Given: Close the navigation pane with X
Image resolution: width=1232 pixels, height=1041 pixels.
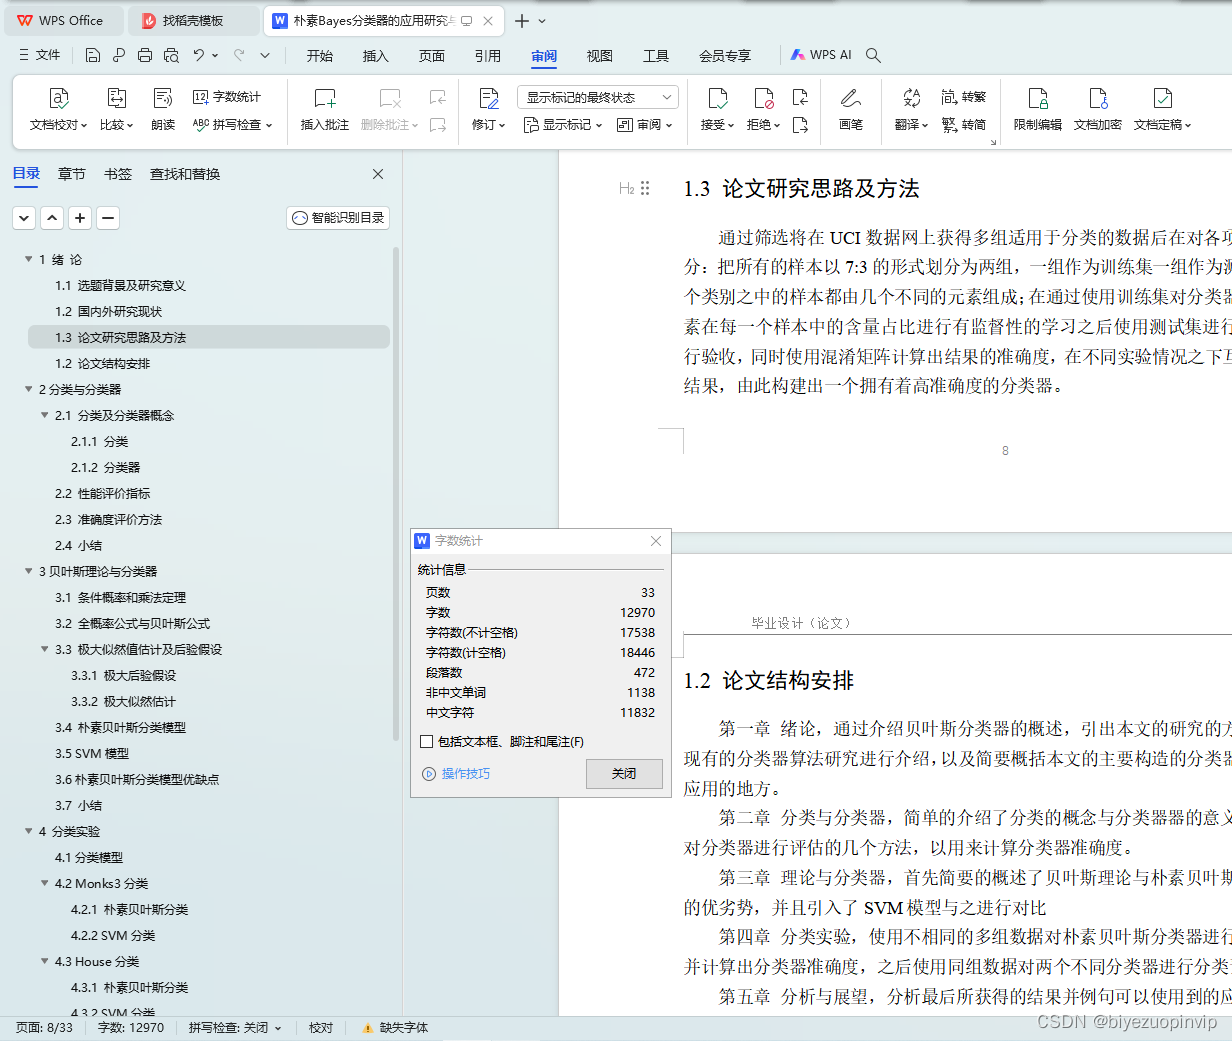Looking at the screenshot, I should (378, 174).
